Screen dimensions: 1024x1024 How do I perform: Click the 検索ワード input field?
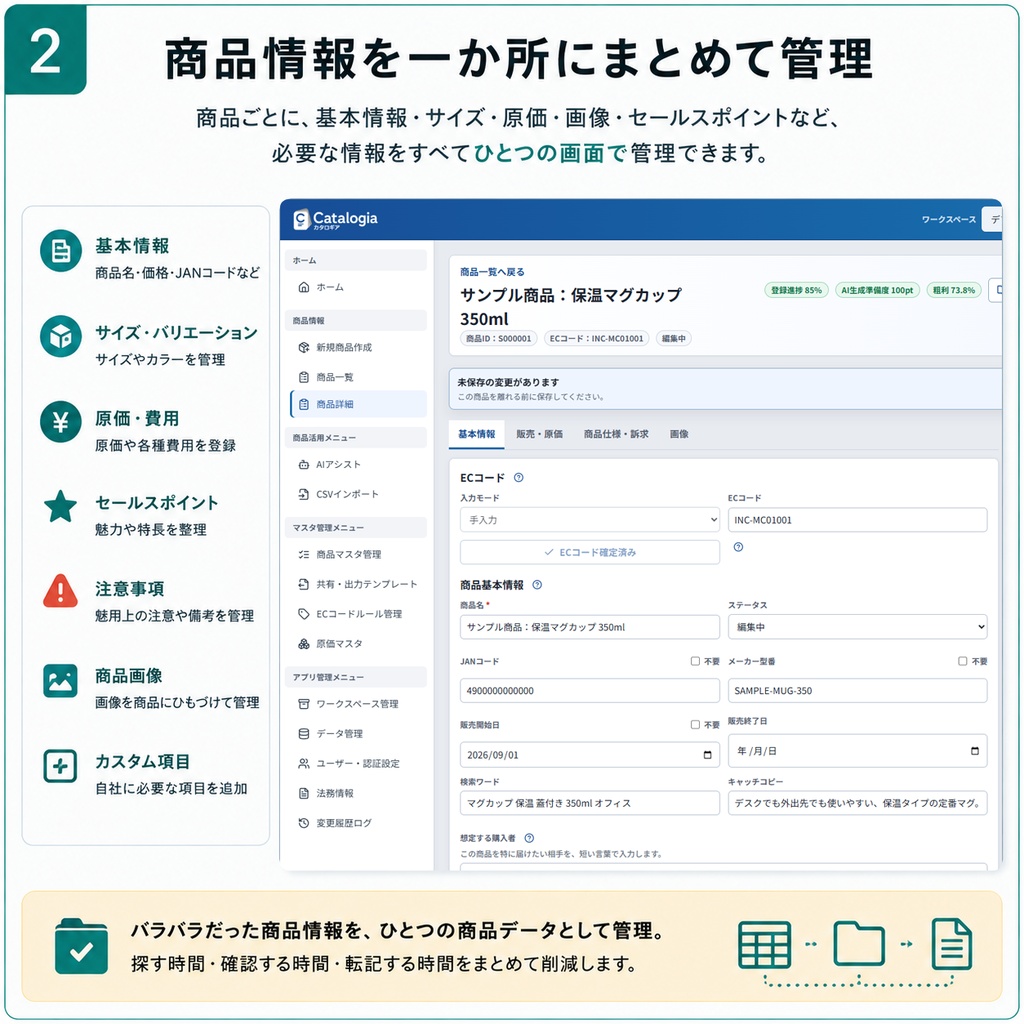pos(590,803)
